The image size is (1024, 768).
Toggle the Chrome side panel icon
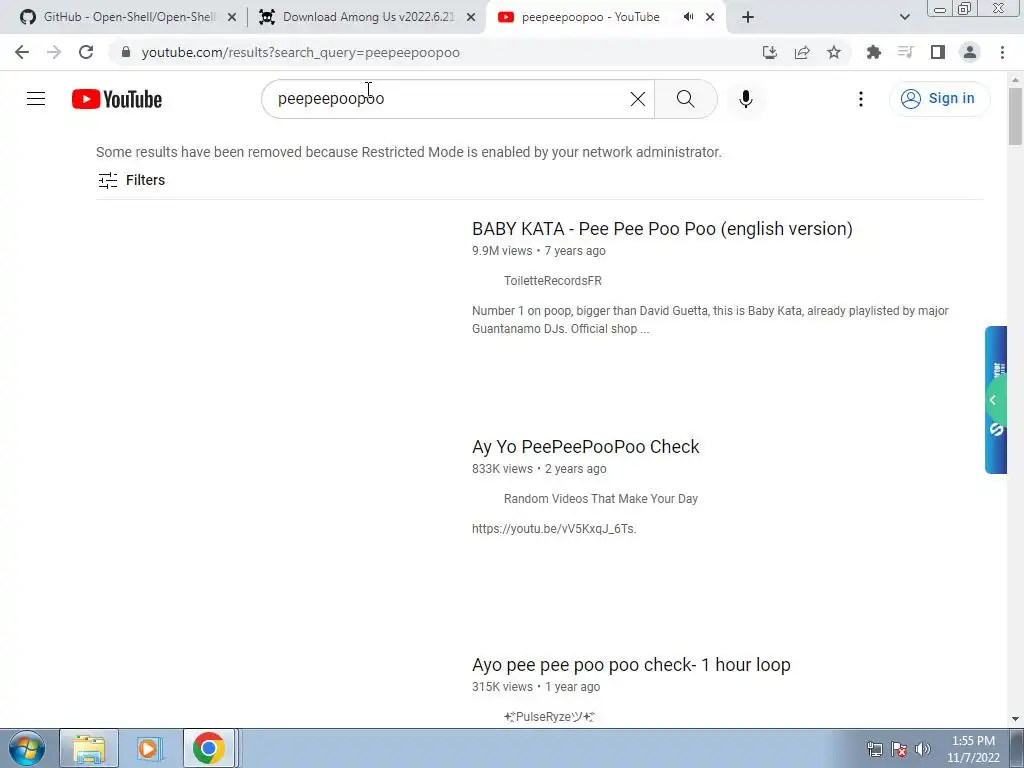tap(938, 52)
